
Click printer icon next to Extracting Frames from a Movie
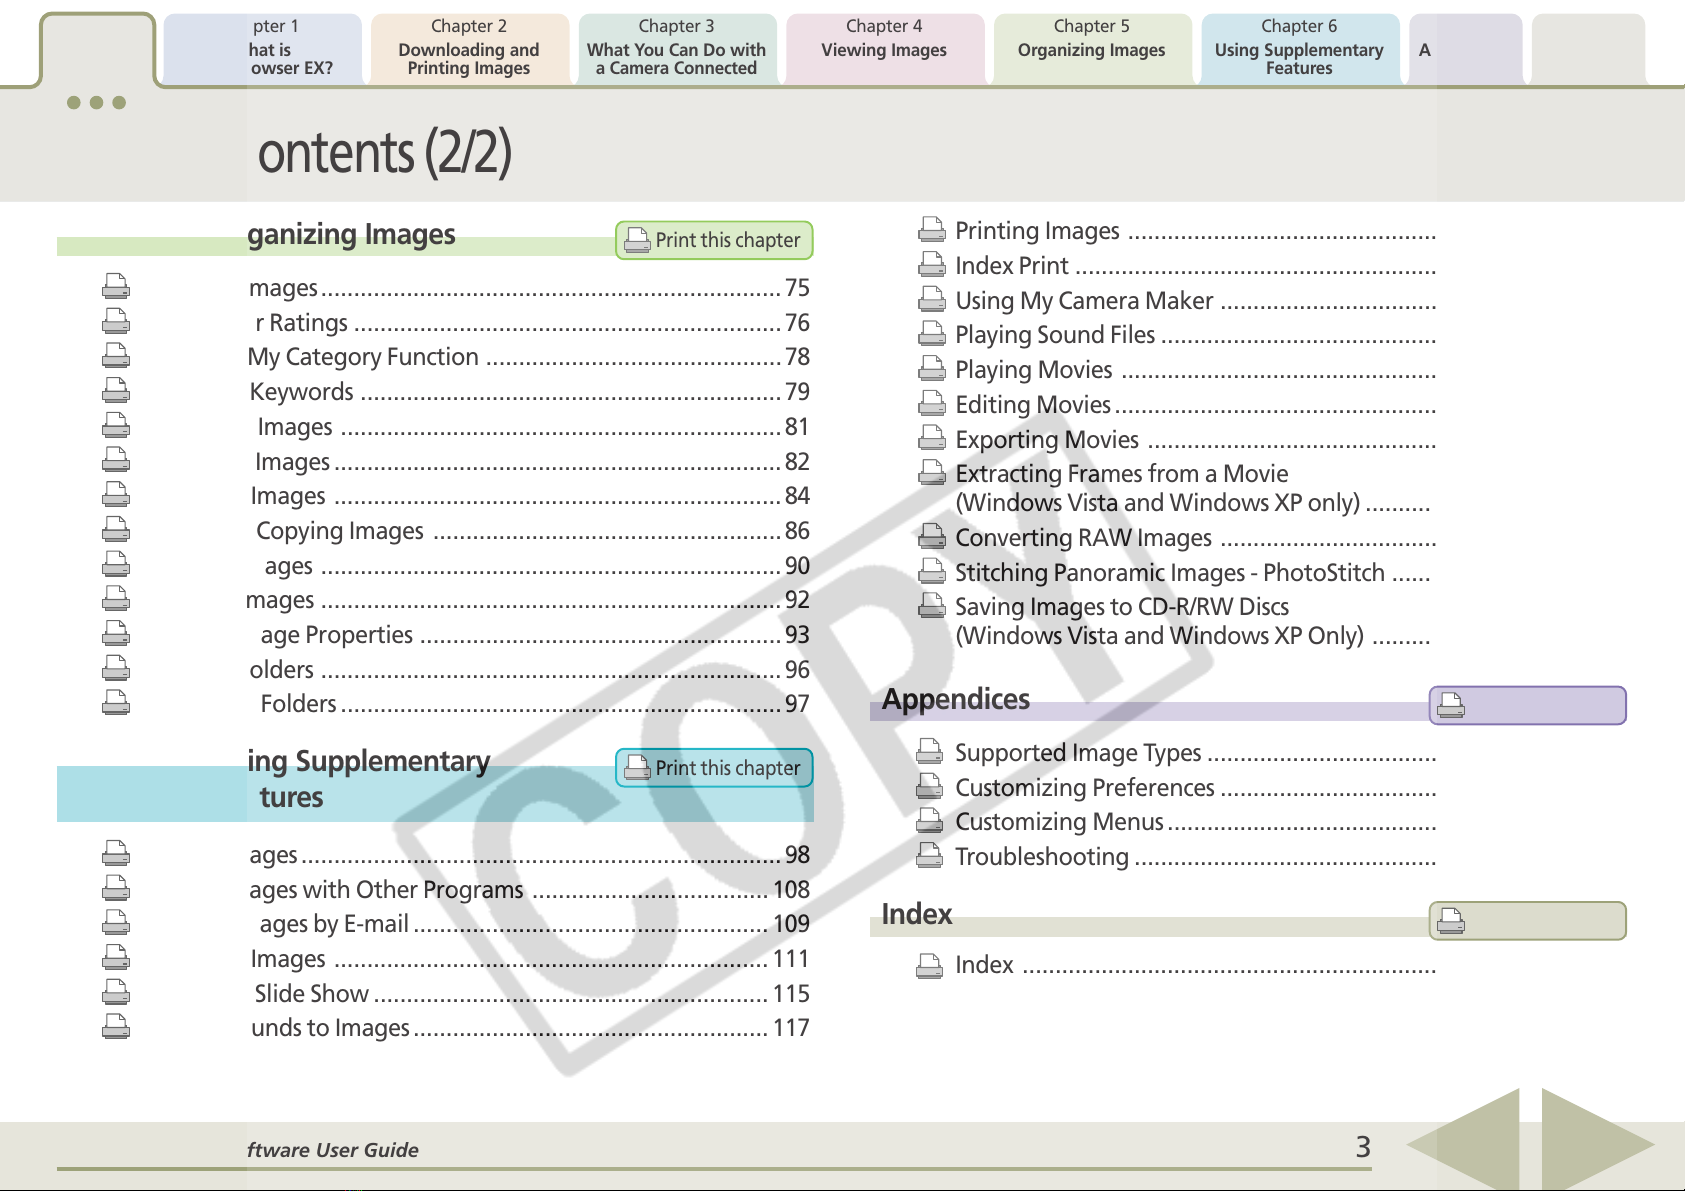coord(932,473)
